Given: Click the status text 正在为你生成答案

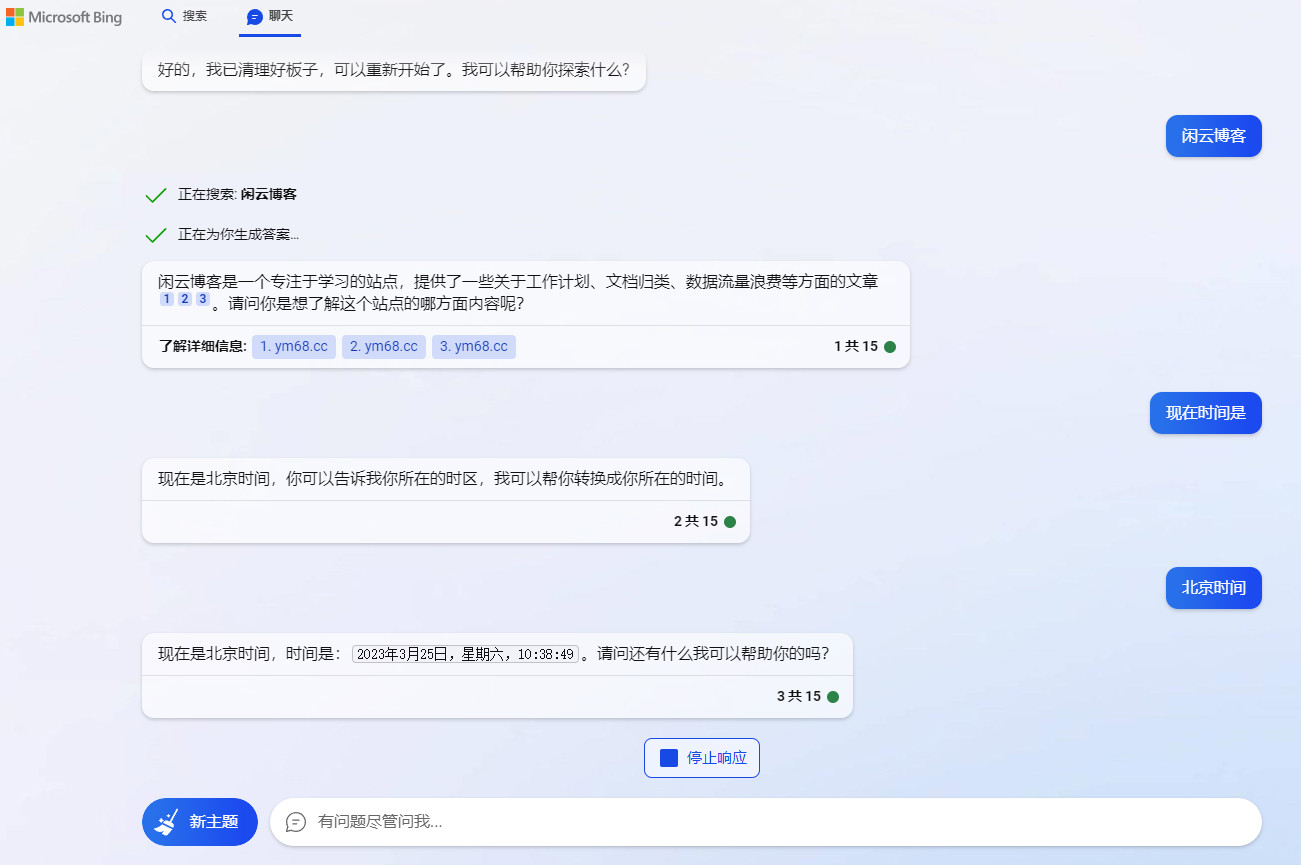Looking at the screenshot, I should coord(238,235).
